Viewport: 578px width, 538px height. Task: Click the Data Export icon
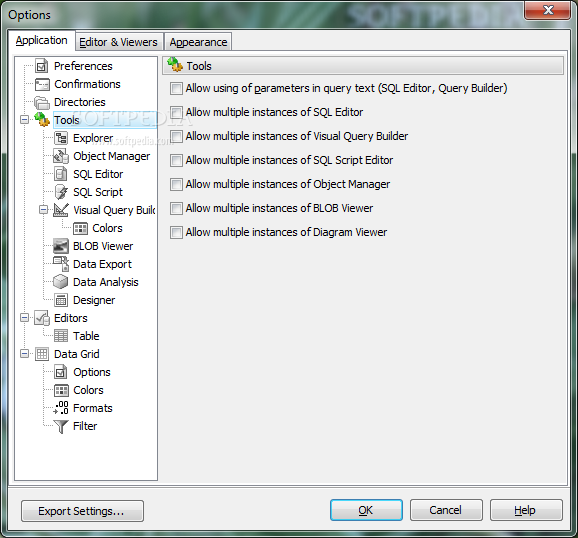[x=61, y=264]
